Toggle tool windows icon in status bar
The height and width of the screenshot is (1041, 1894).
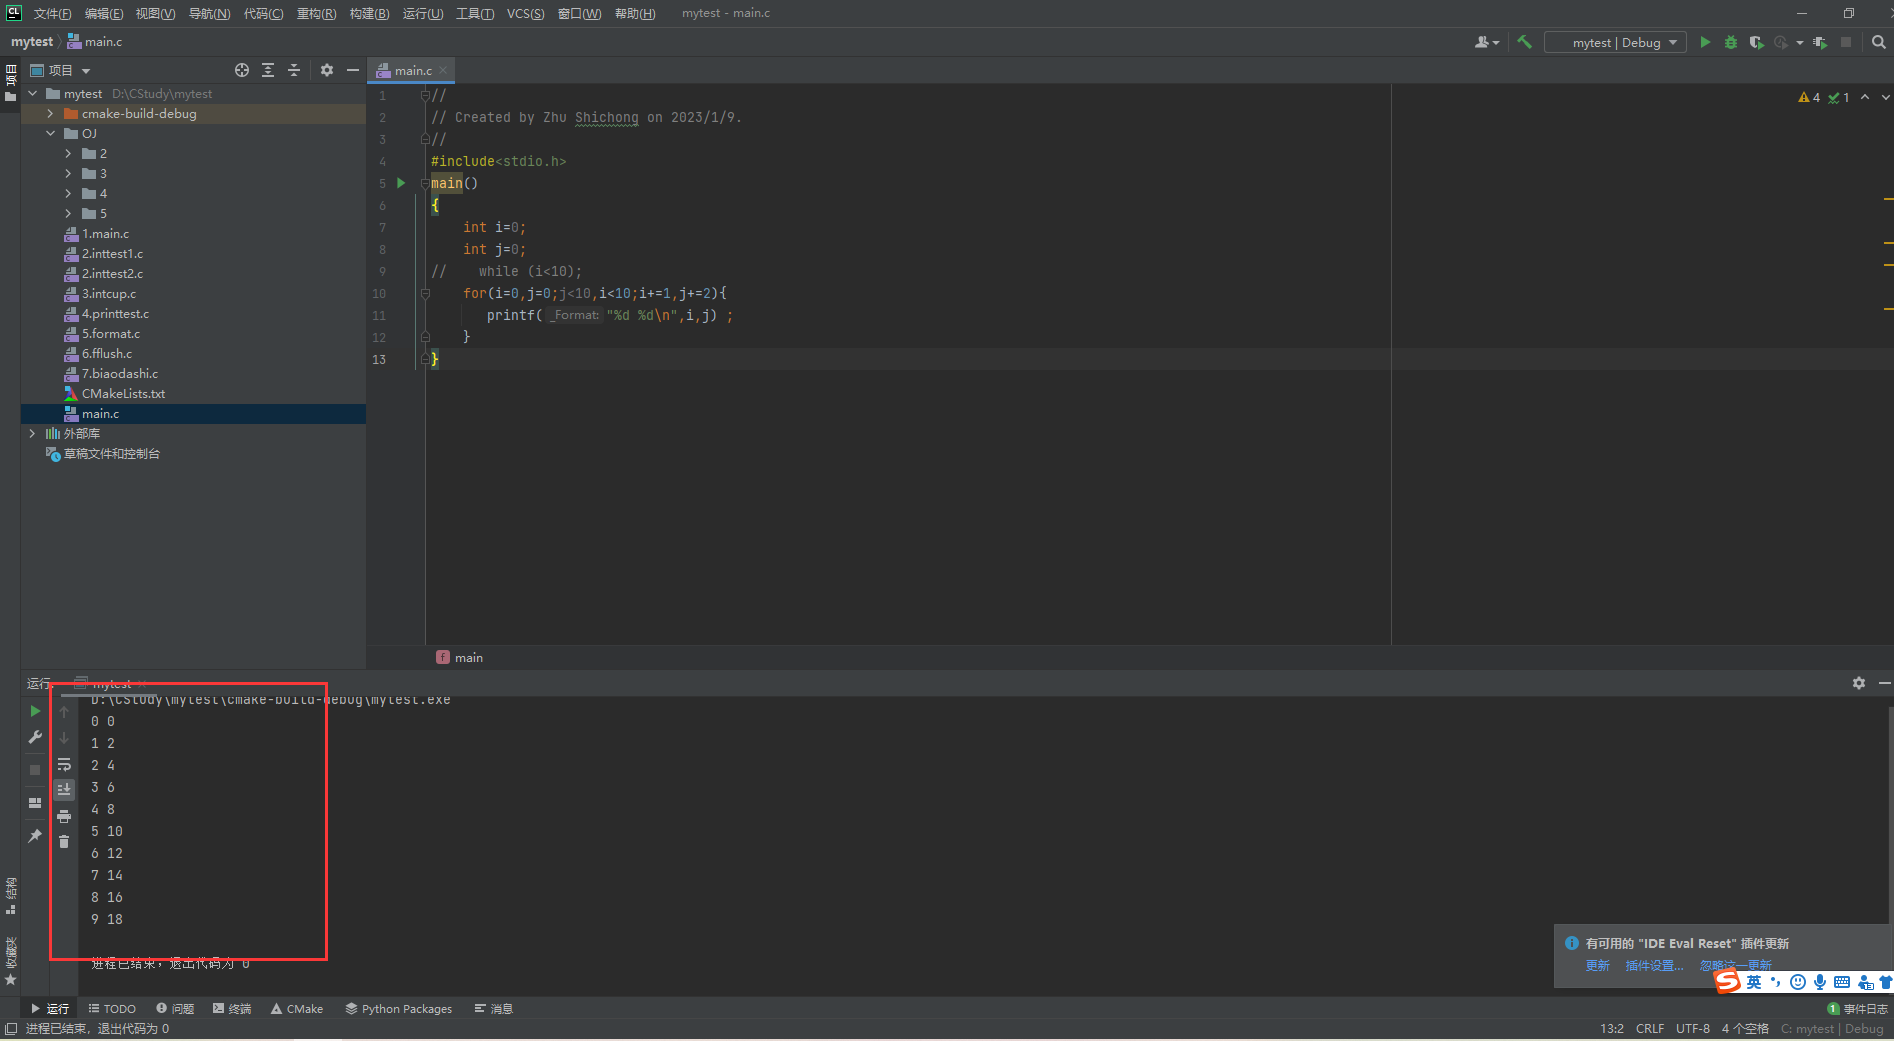[11, 1029]
